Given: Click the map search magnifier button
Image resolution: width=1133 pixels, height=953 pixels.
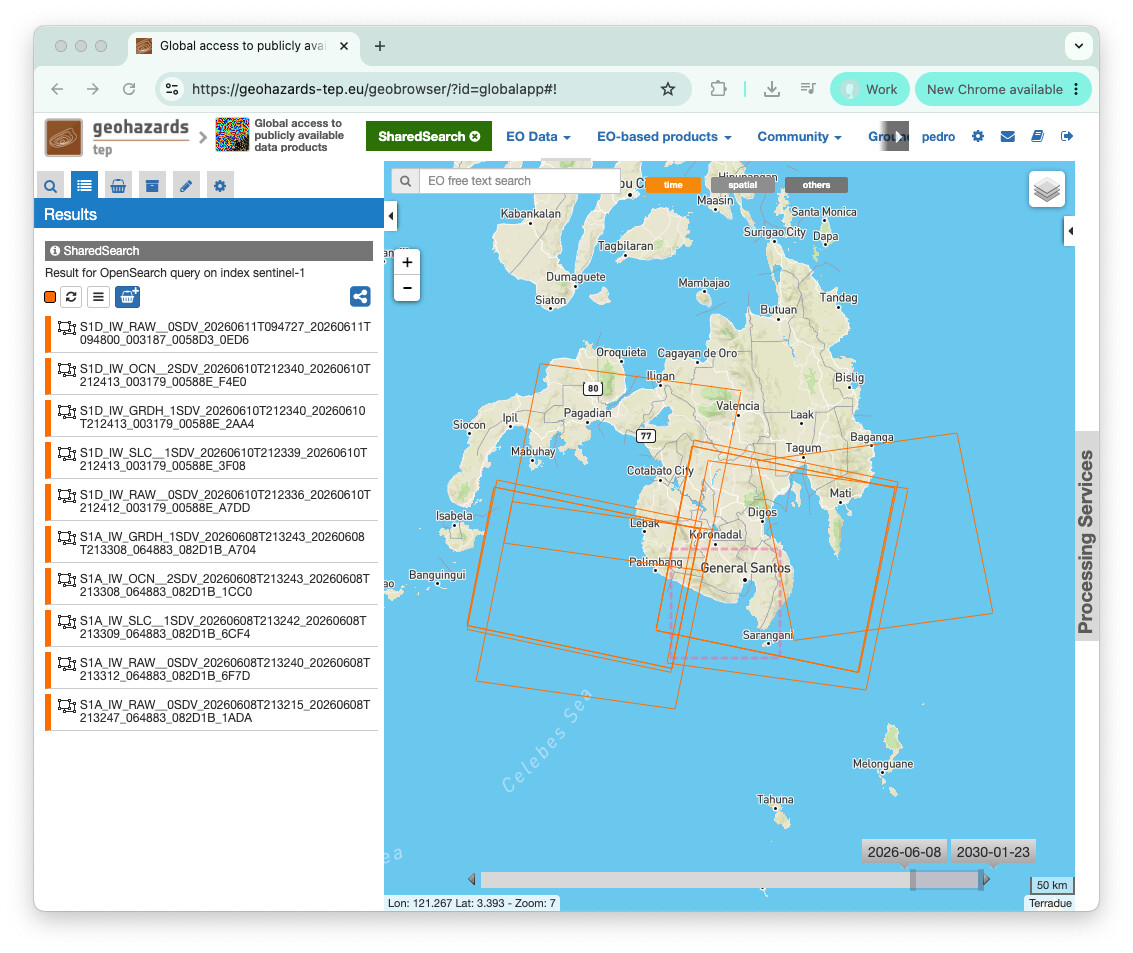Looking at the screenshot, I should tap(405, 181).
